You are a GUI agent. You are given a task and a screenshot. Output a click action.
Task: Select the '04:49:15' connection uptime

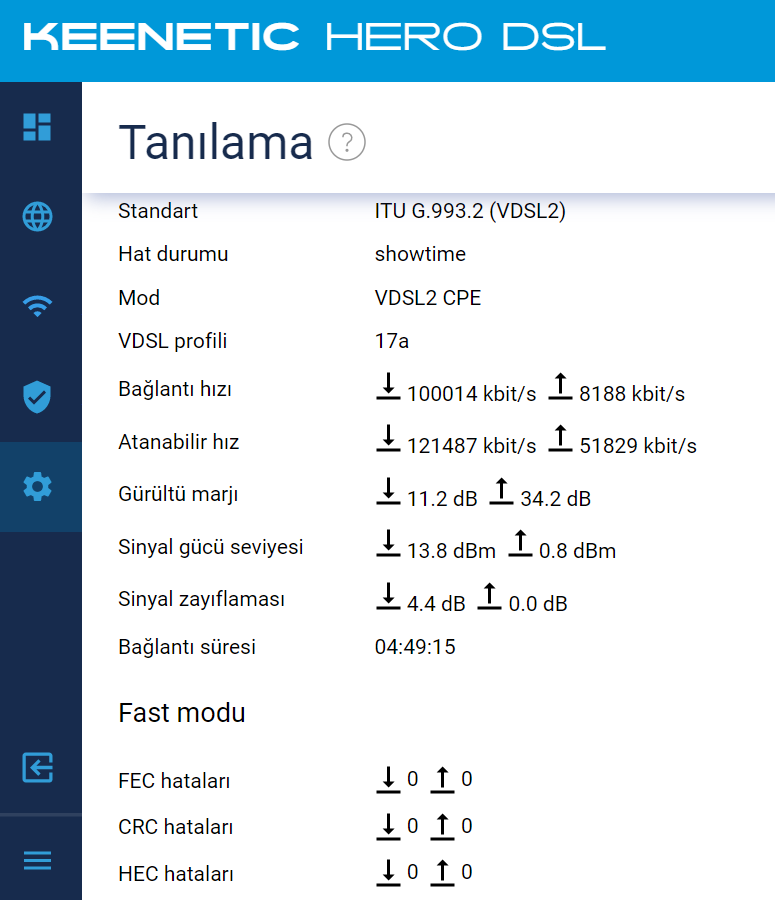tap(415, 647)
